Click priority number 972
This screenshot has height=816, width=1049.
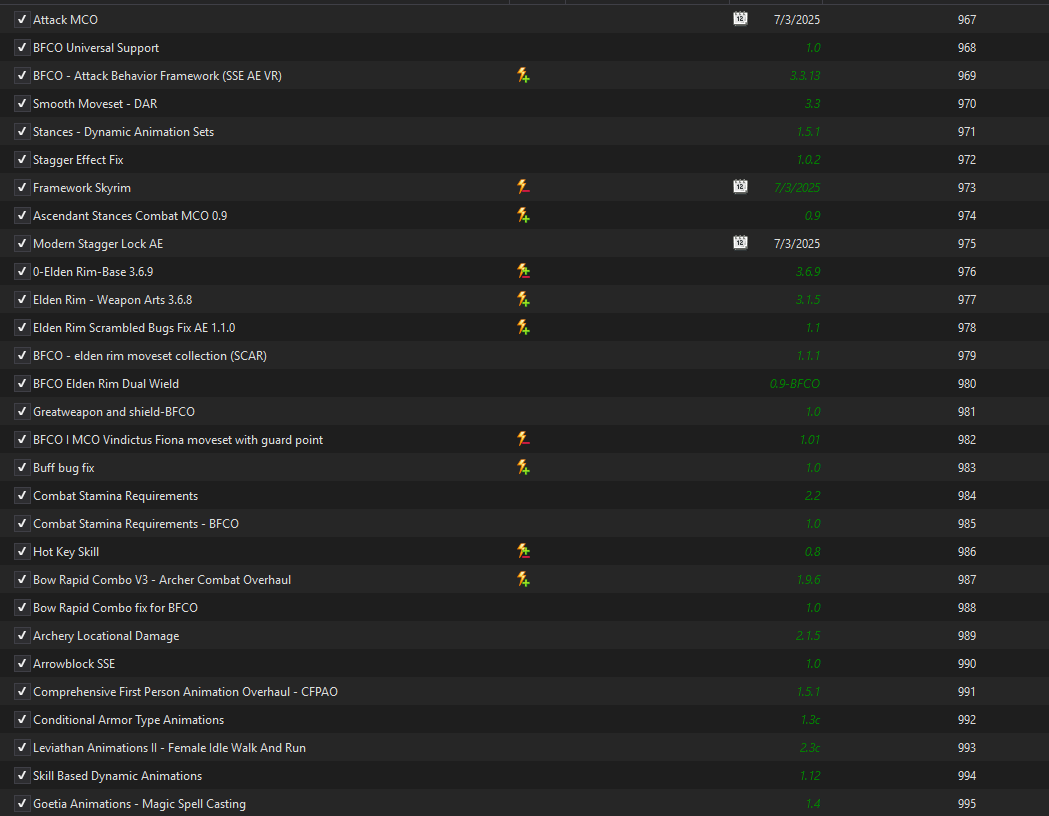tap(967, 160)
